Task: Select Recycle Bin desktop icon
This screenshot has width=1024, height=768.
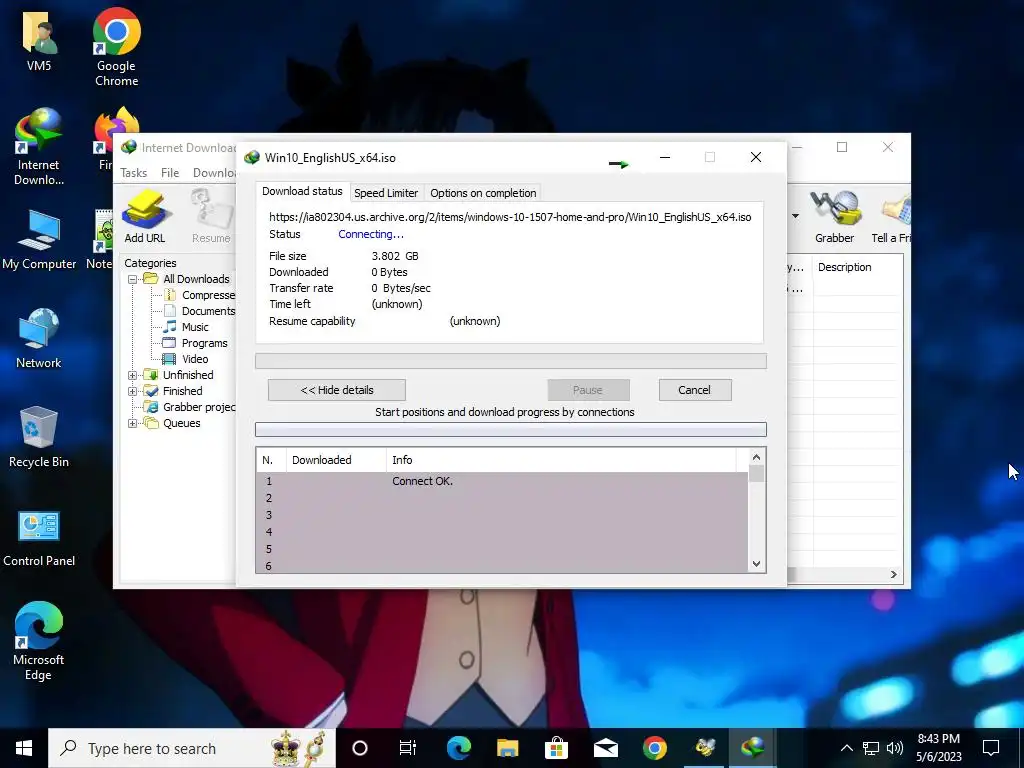Action: coord(39,438)
